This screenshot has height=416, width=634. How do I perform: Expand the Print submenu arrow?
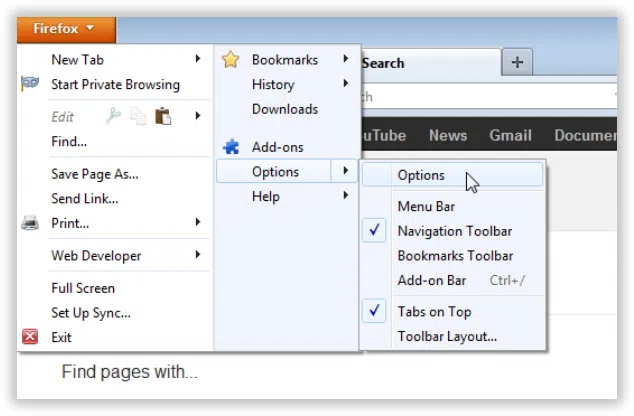click(198, 222)
